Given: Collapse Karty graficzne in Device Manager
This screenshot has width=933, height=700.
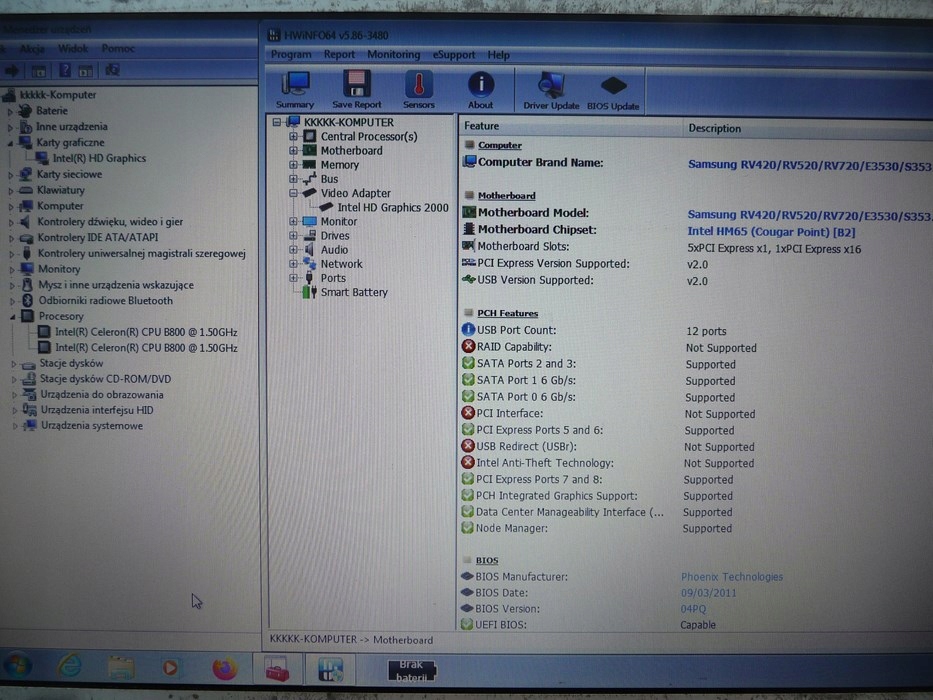Looking at the screenshot, I should (x=10, y=143).
